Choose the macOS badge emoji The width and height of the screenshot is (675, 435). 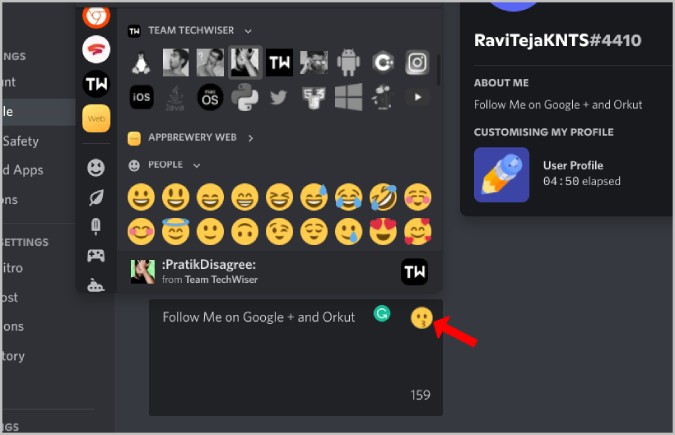(x=210, y=97)
